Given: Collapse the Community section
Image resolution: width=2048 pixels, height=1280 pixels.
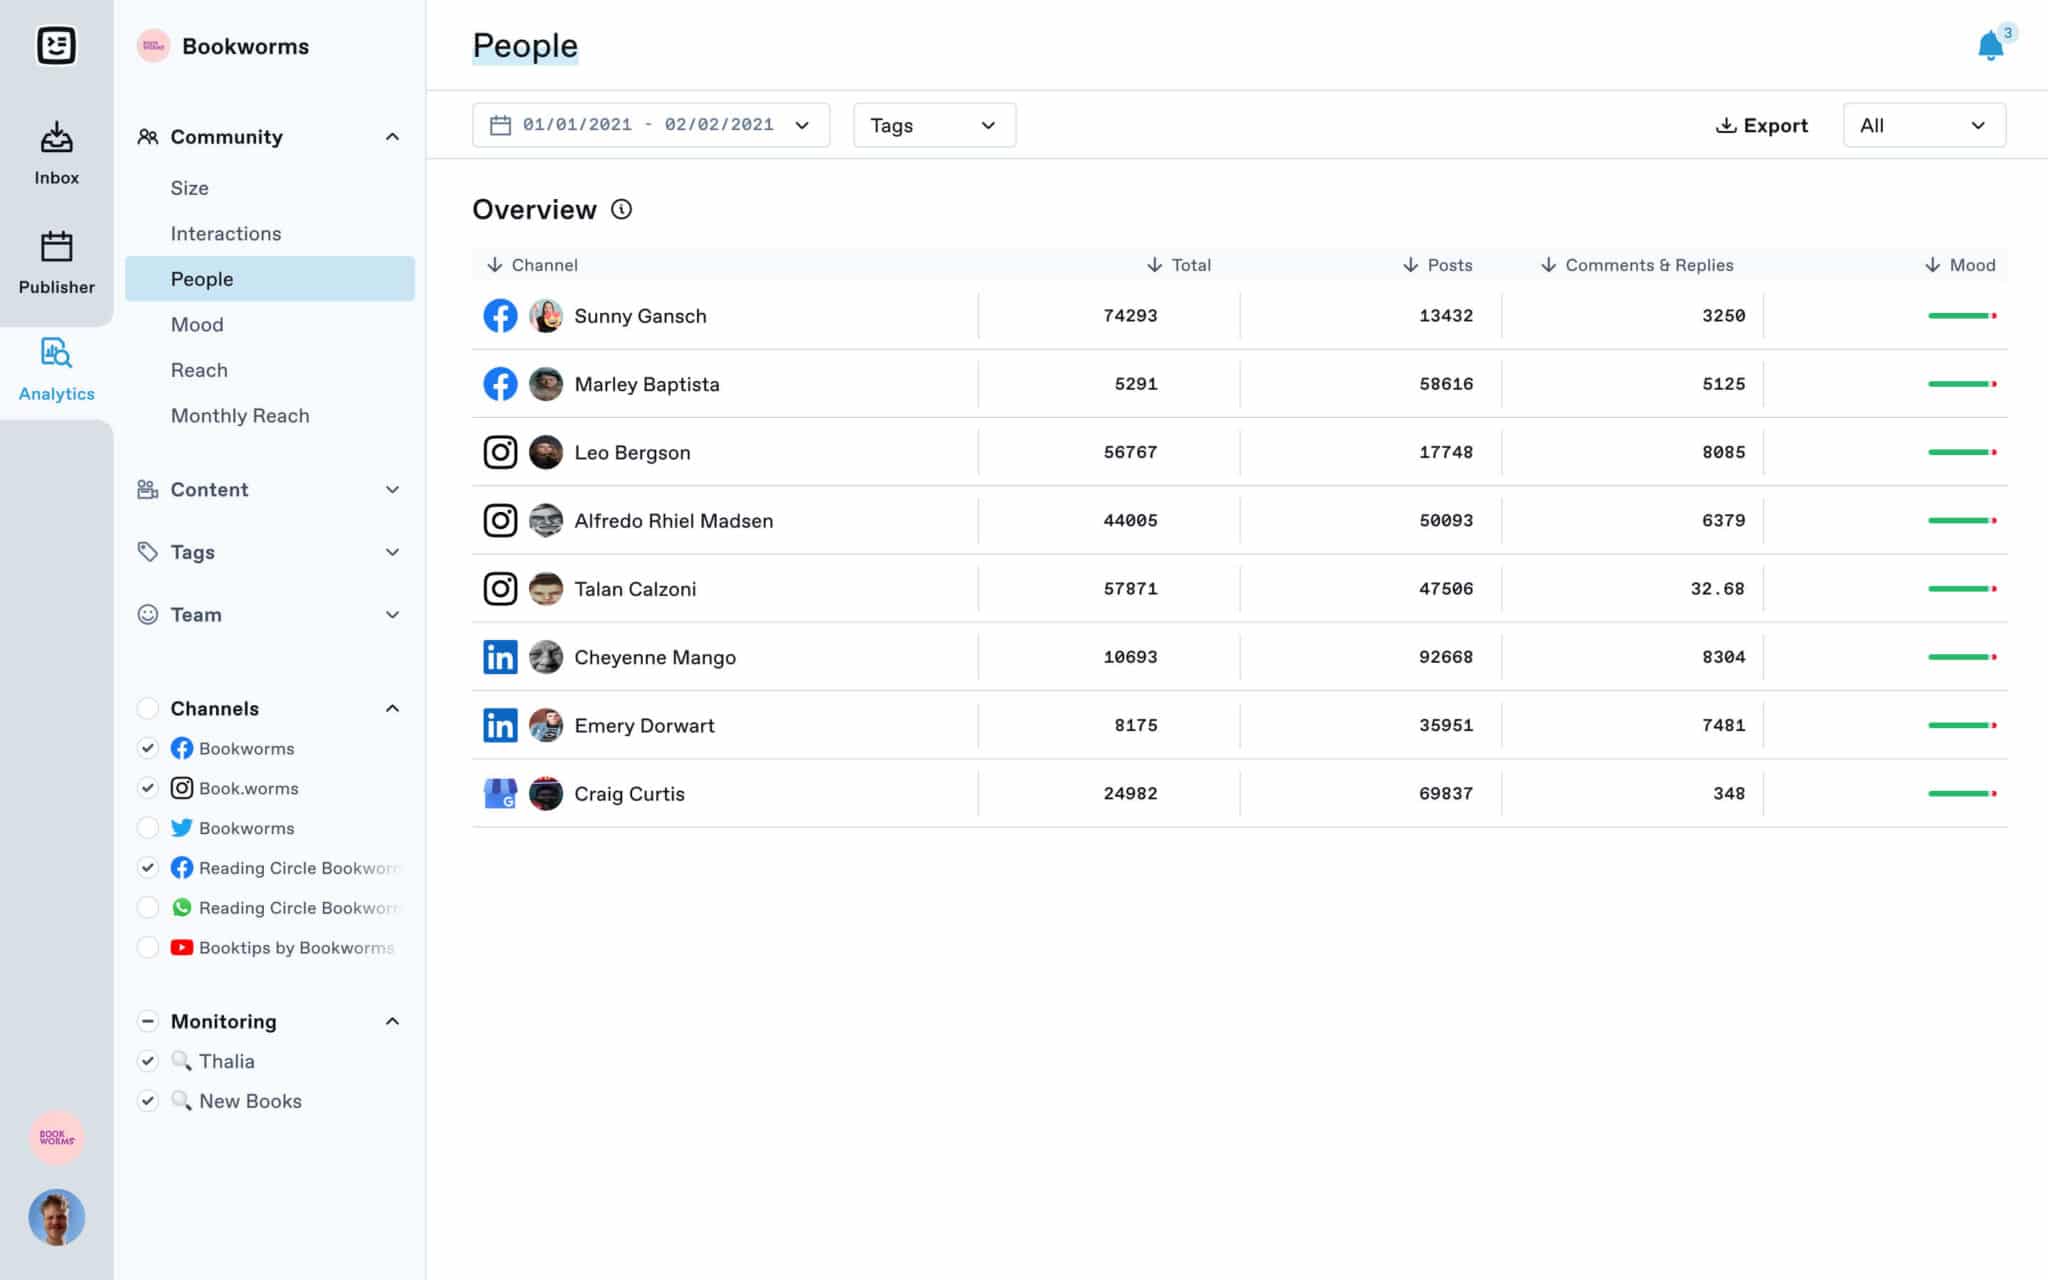Looking at the screenshot, I should 392,137.
